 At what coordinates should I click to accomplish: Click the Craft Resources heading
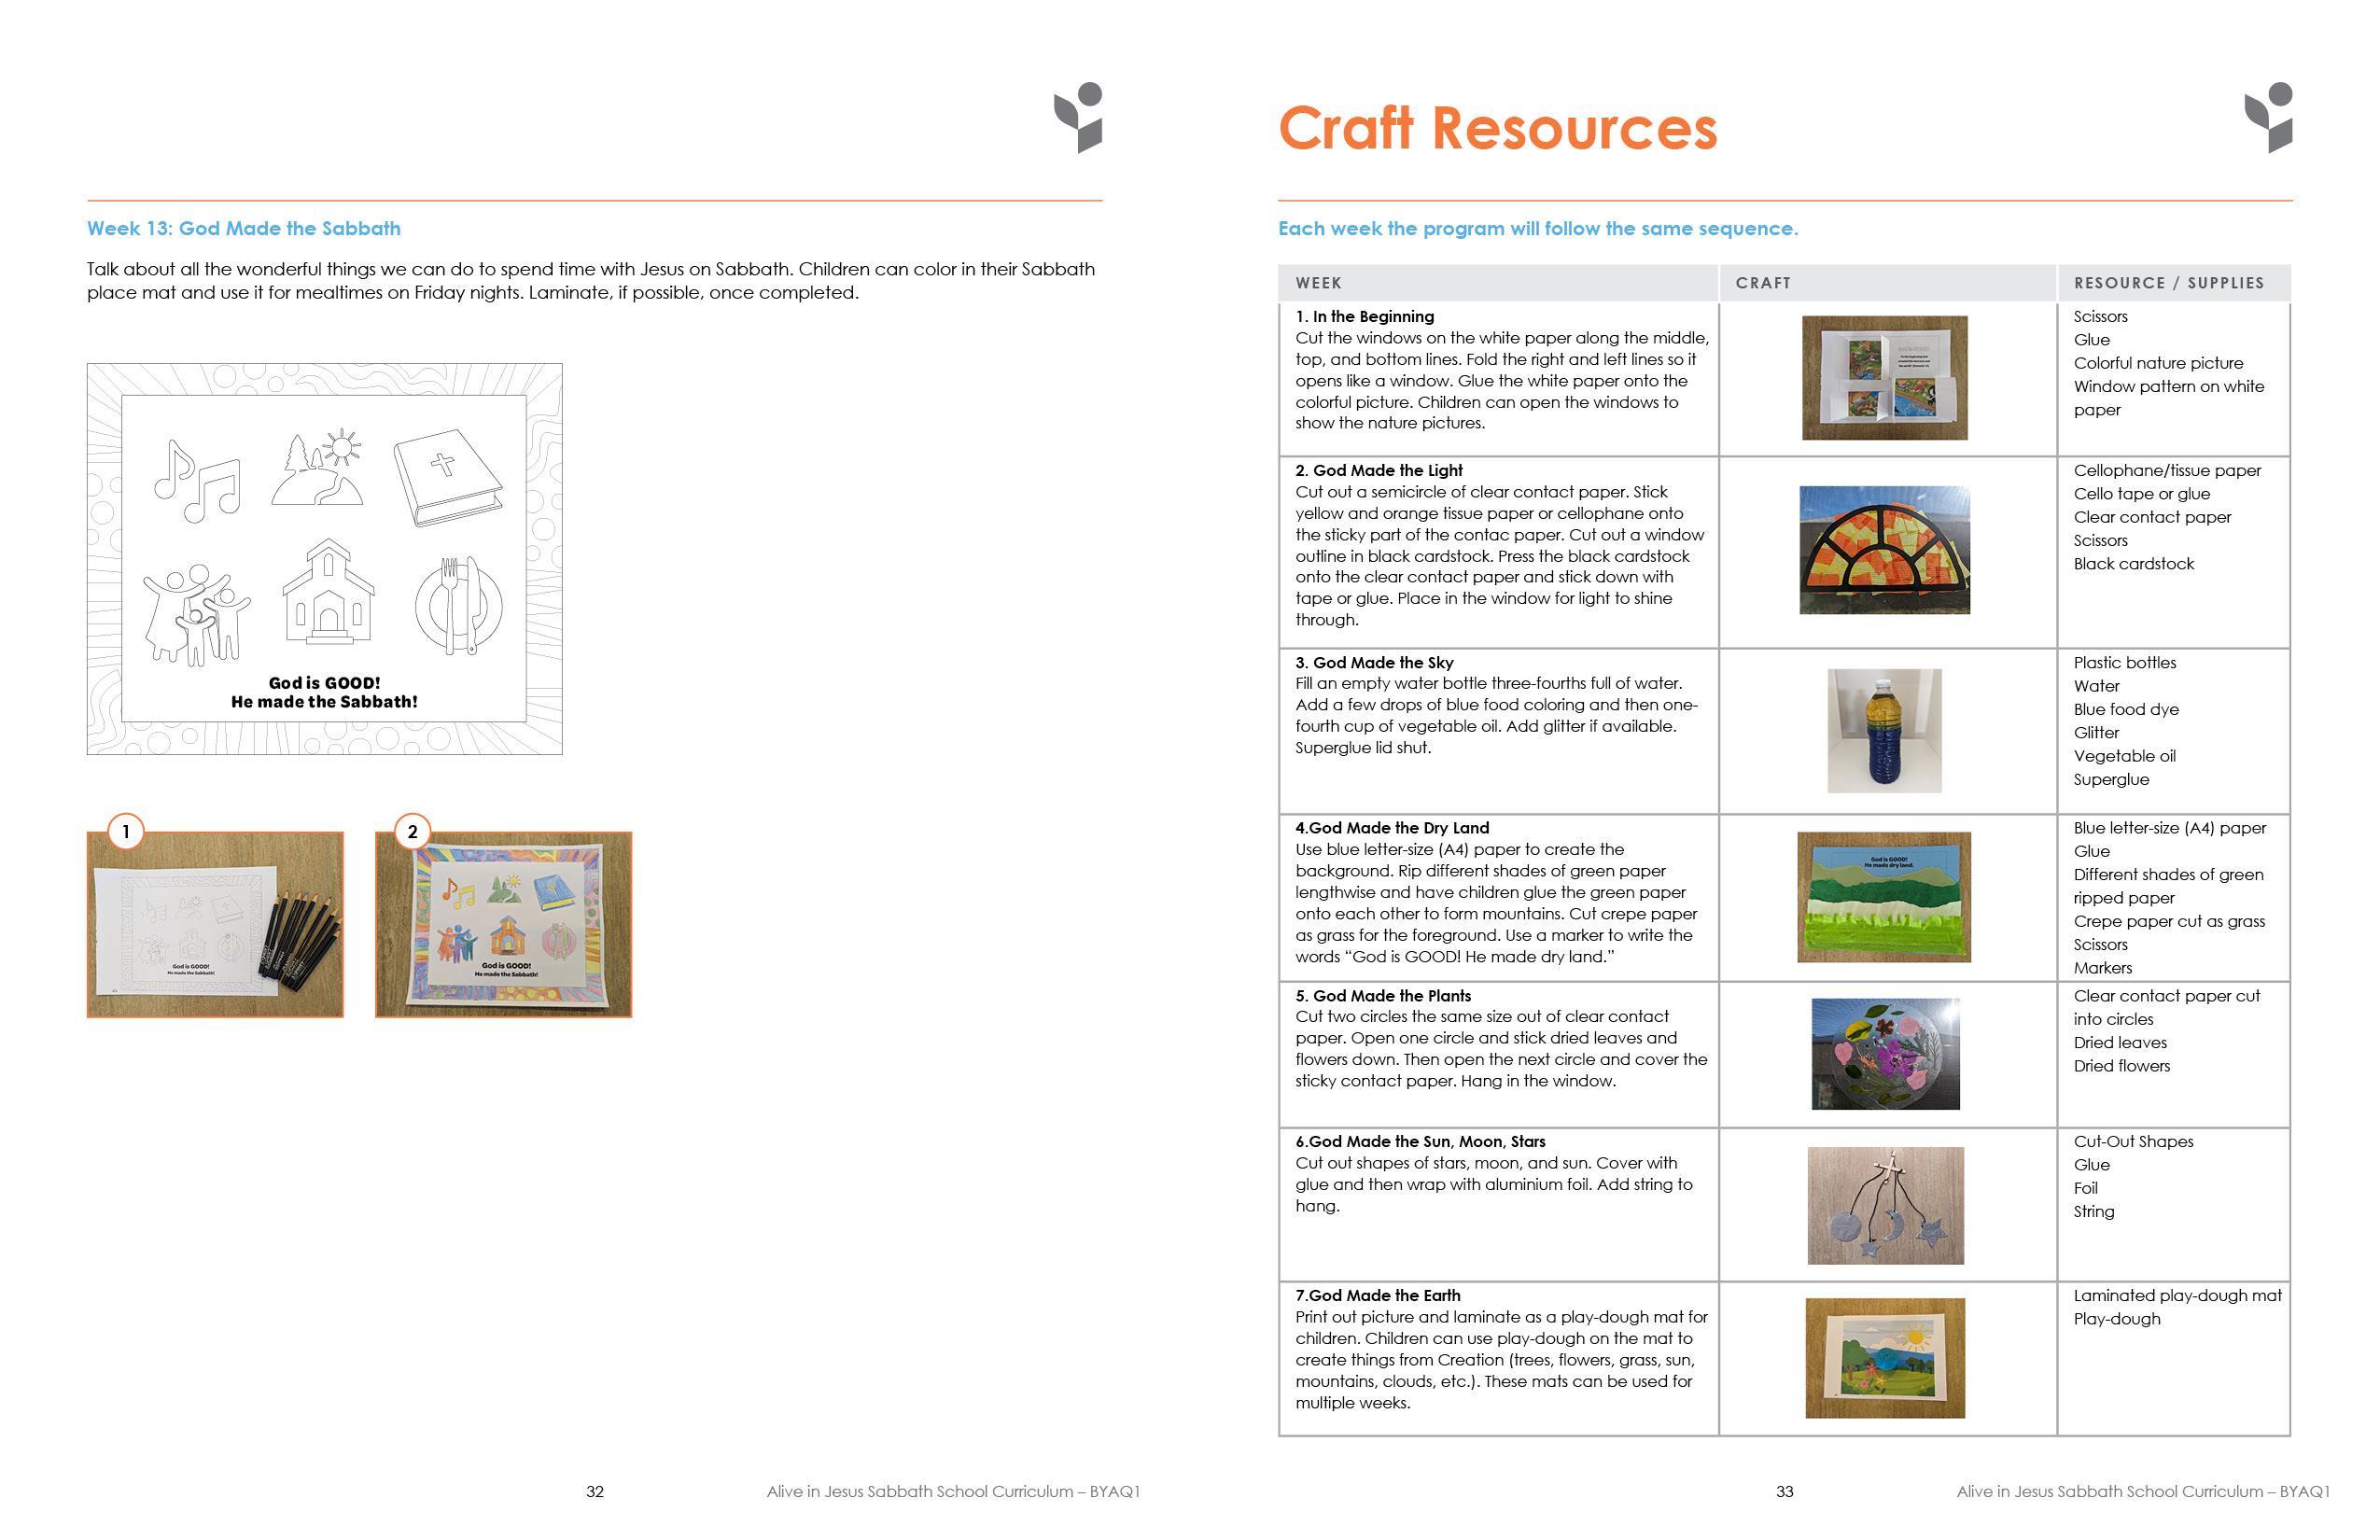coord(1497,129)
